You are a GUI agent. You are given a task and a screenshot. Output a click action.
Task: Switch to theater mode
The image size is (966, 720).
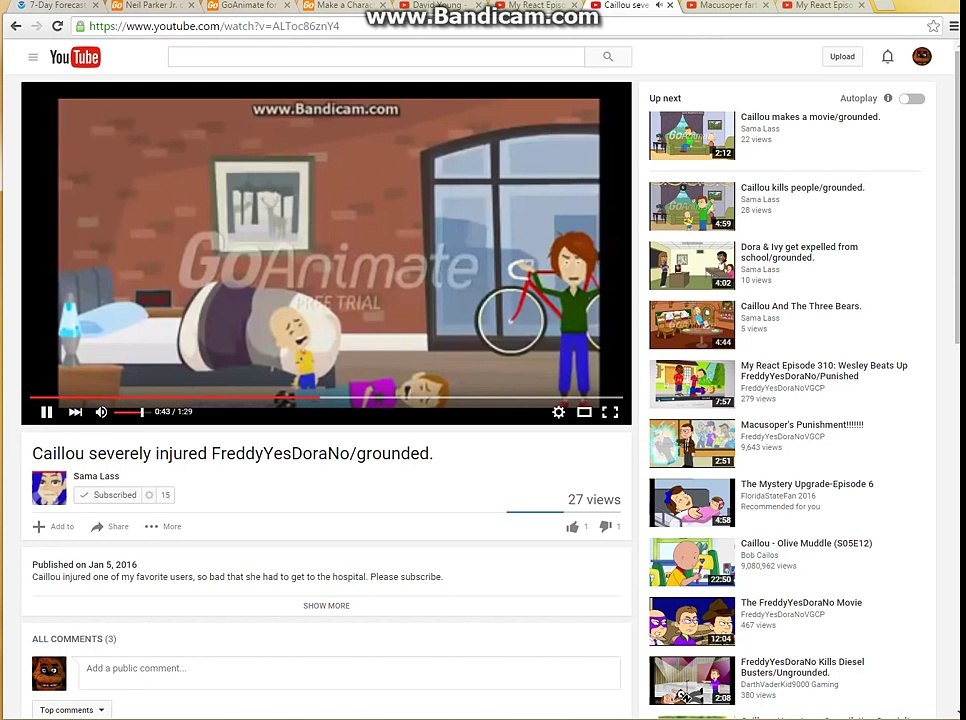tap(584, 412)
